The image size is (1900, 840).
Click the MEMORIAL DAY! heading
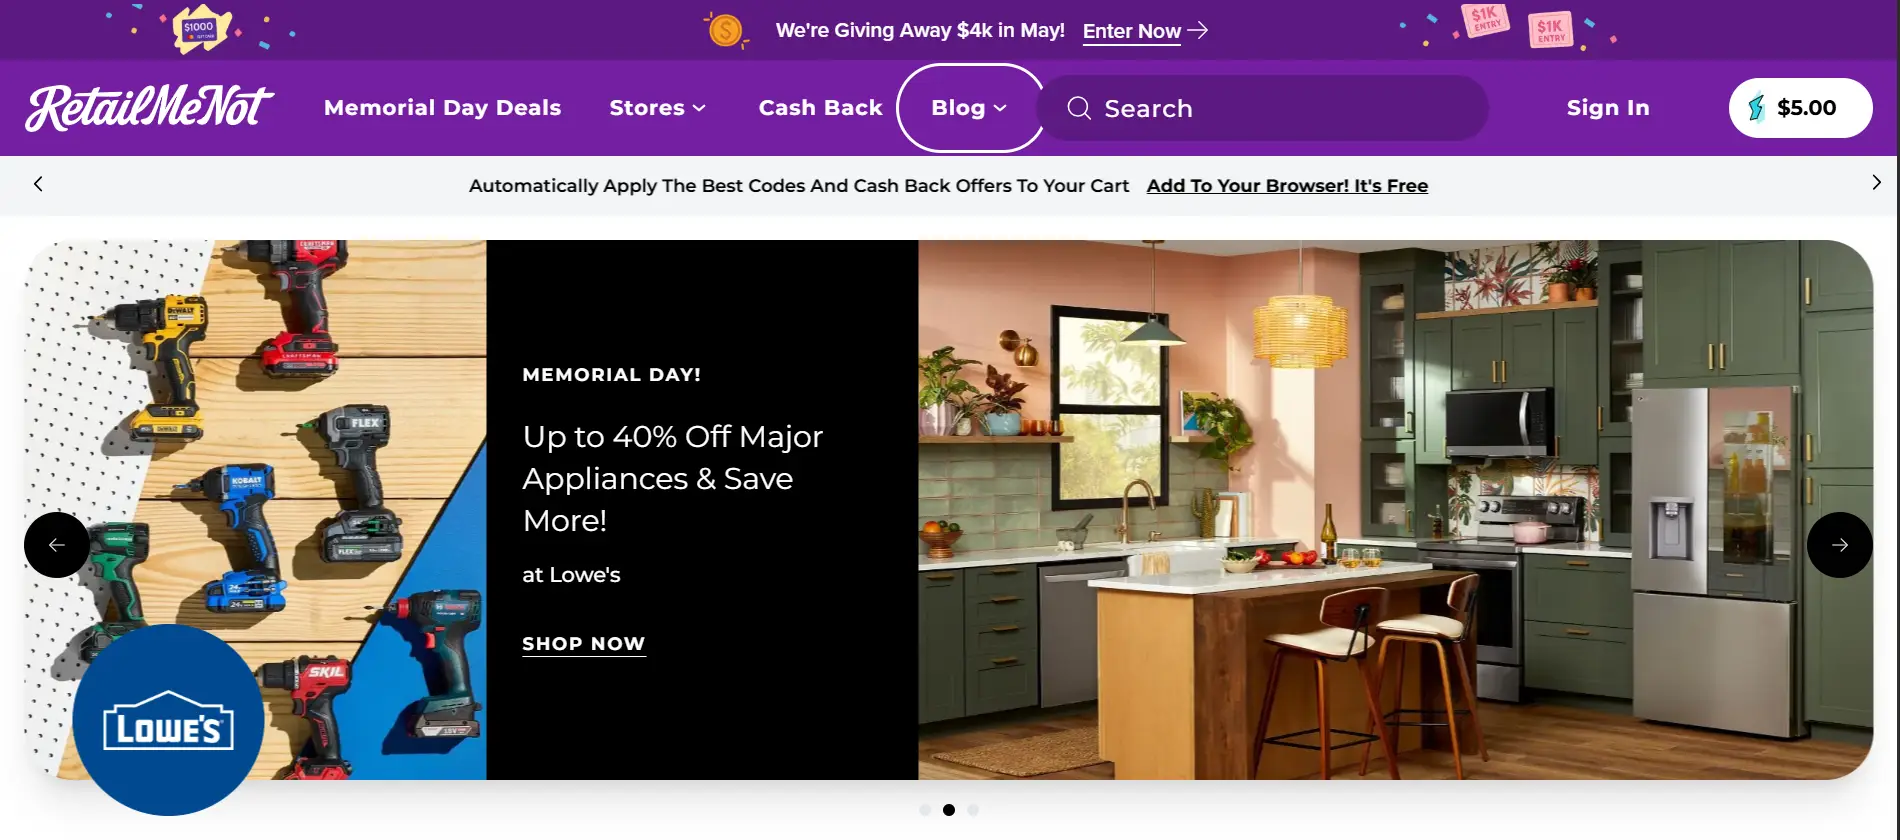pos(611,375)
